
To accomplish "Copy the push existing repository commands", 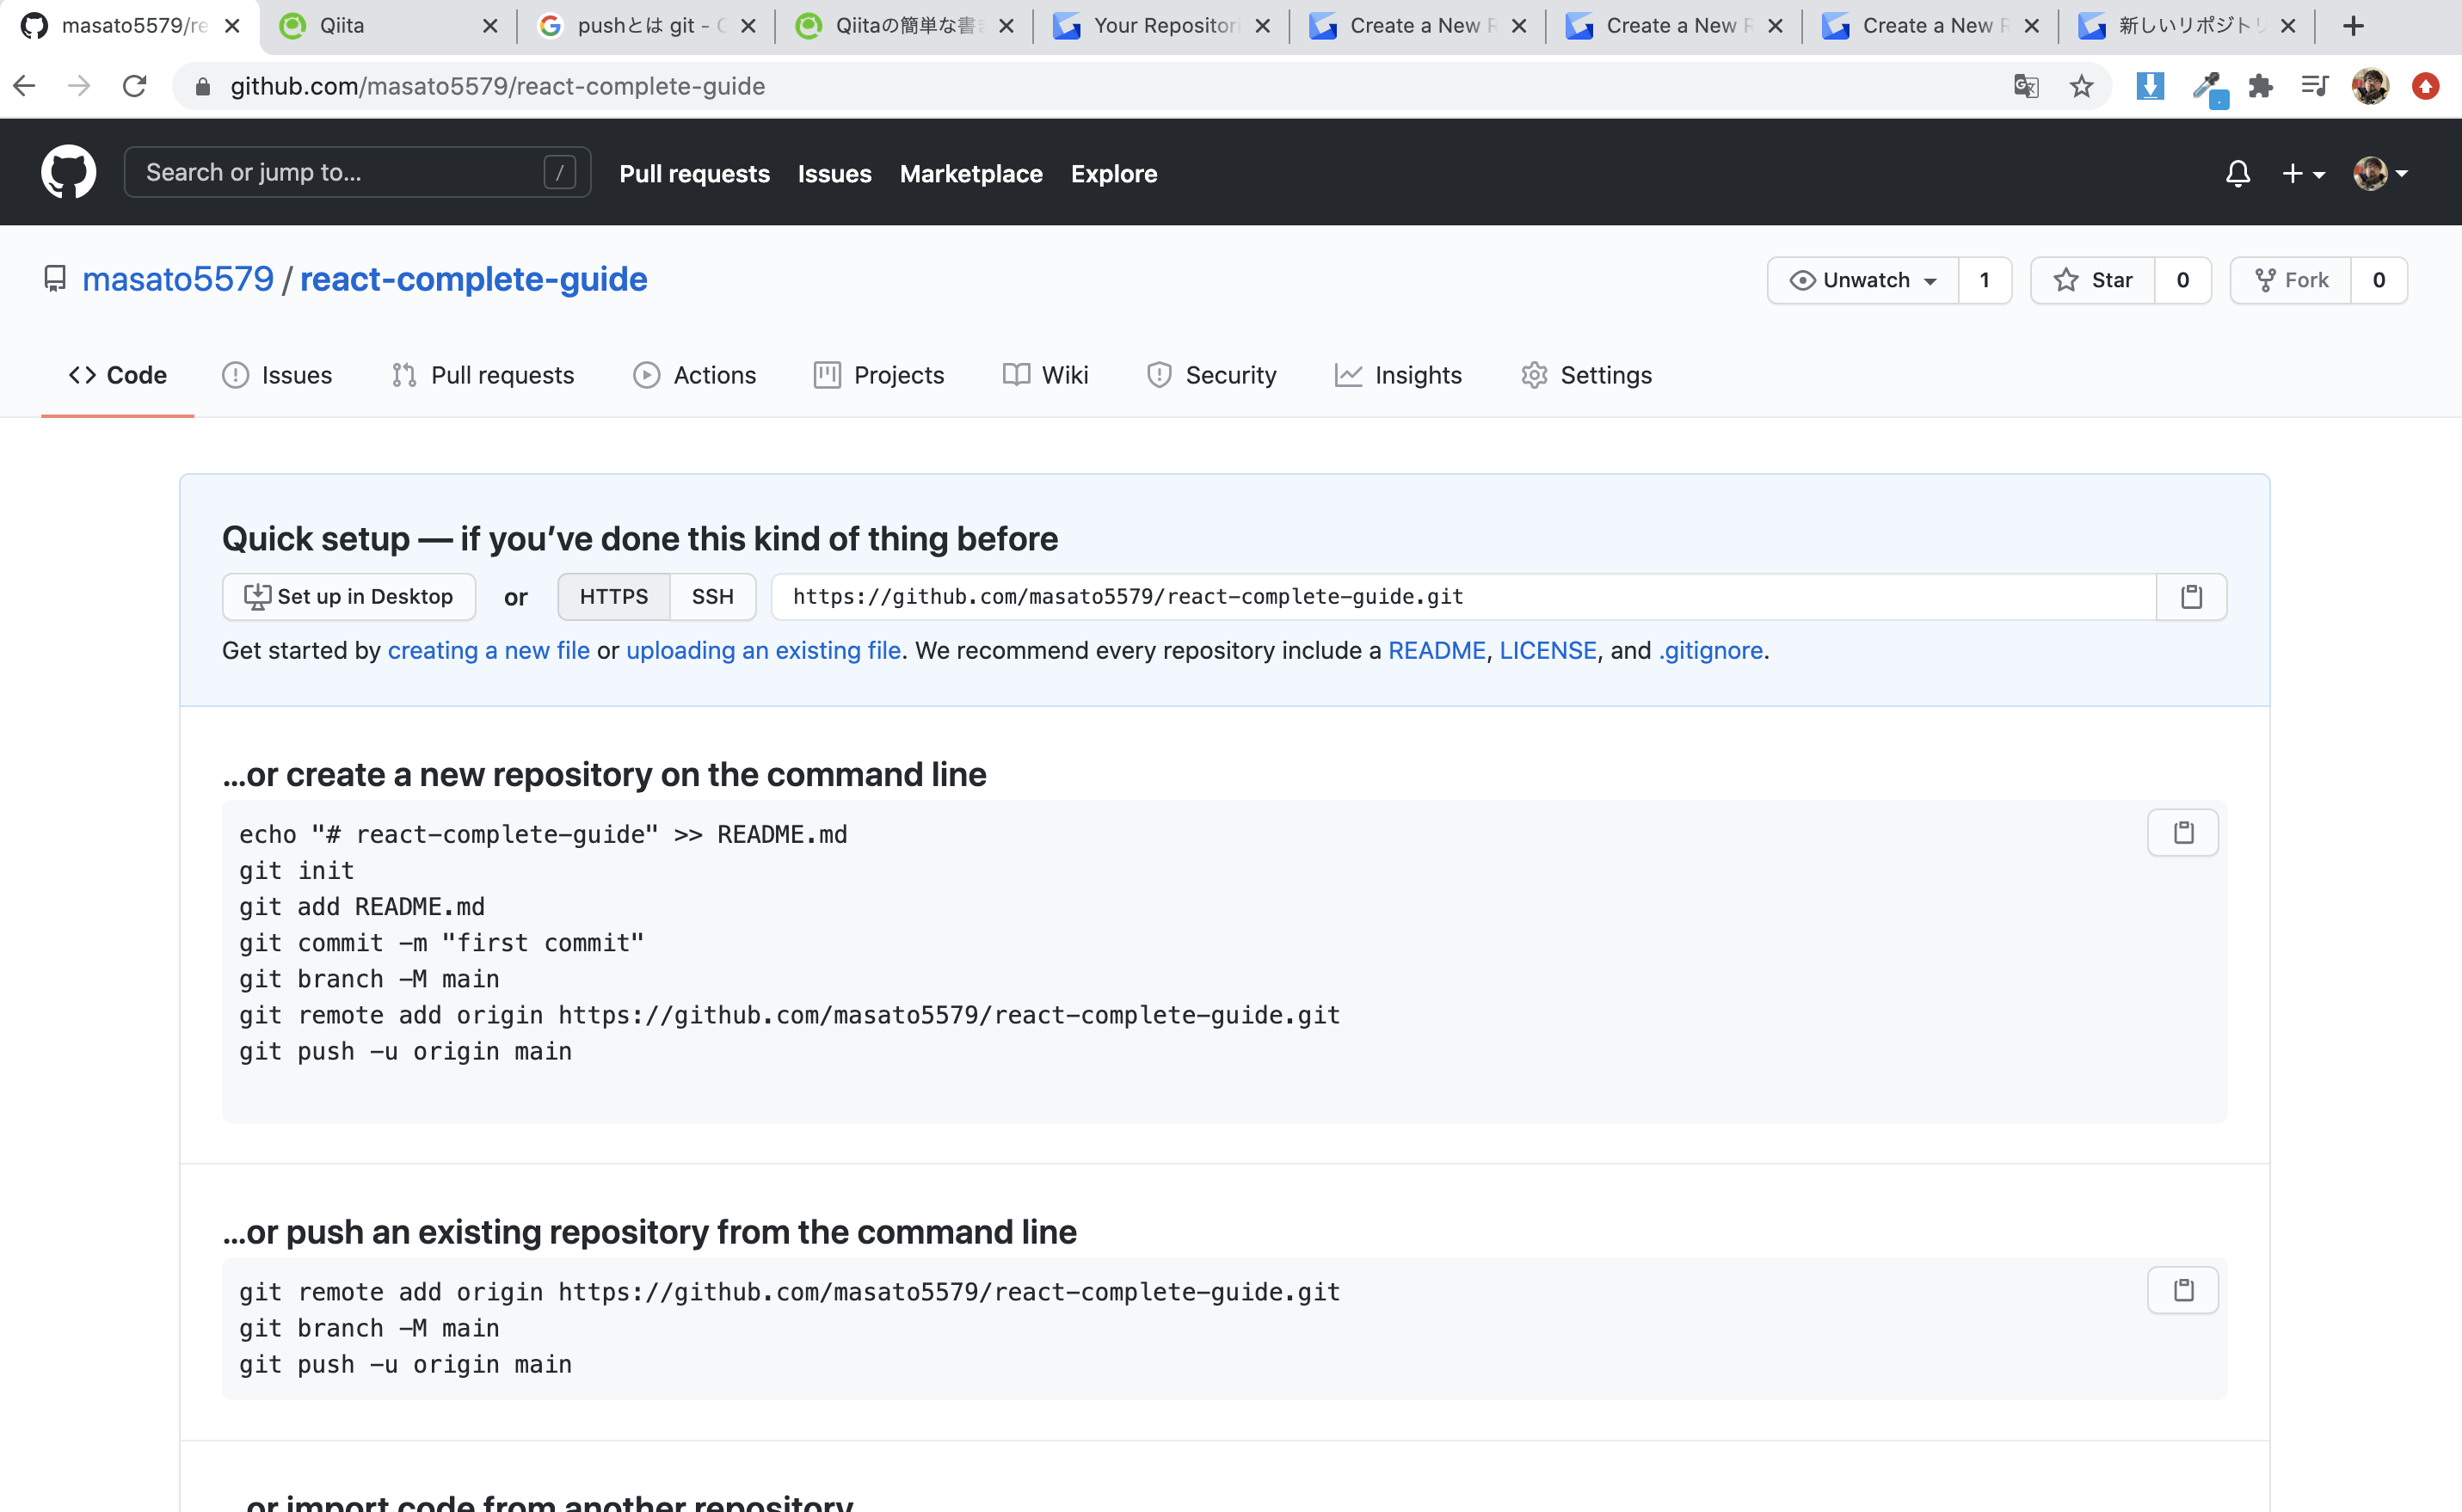I will [2183, 1289].
